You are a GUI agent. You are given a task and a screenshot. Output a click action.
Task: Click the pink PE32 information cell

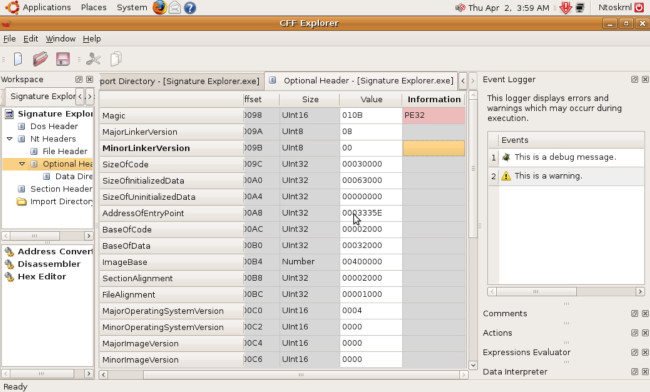click(x=434, y=115)
